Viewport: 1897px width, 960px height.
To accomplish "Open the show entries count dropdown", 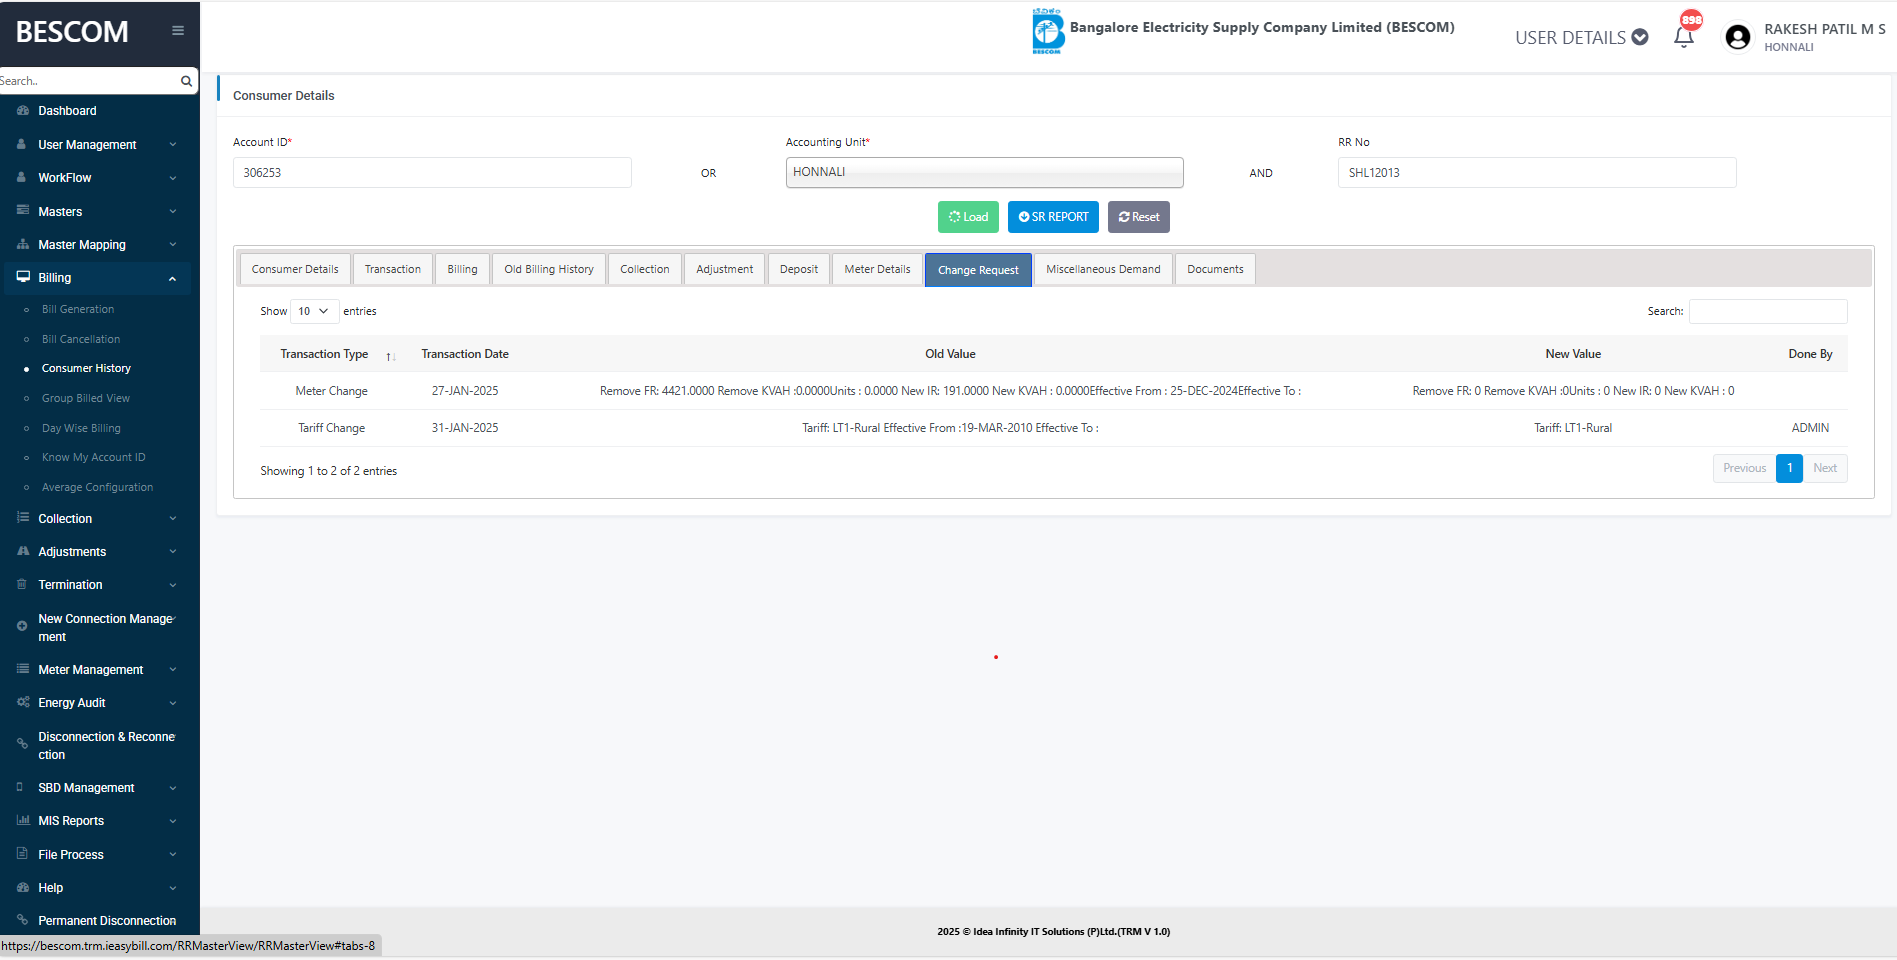I will click(315, 311).
